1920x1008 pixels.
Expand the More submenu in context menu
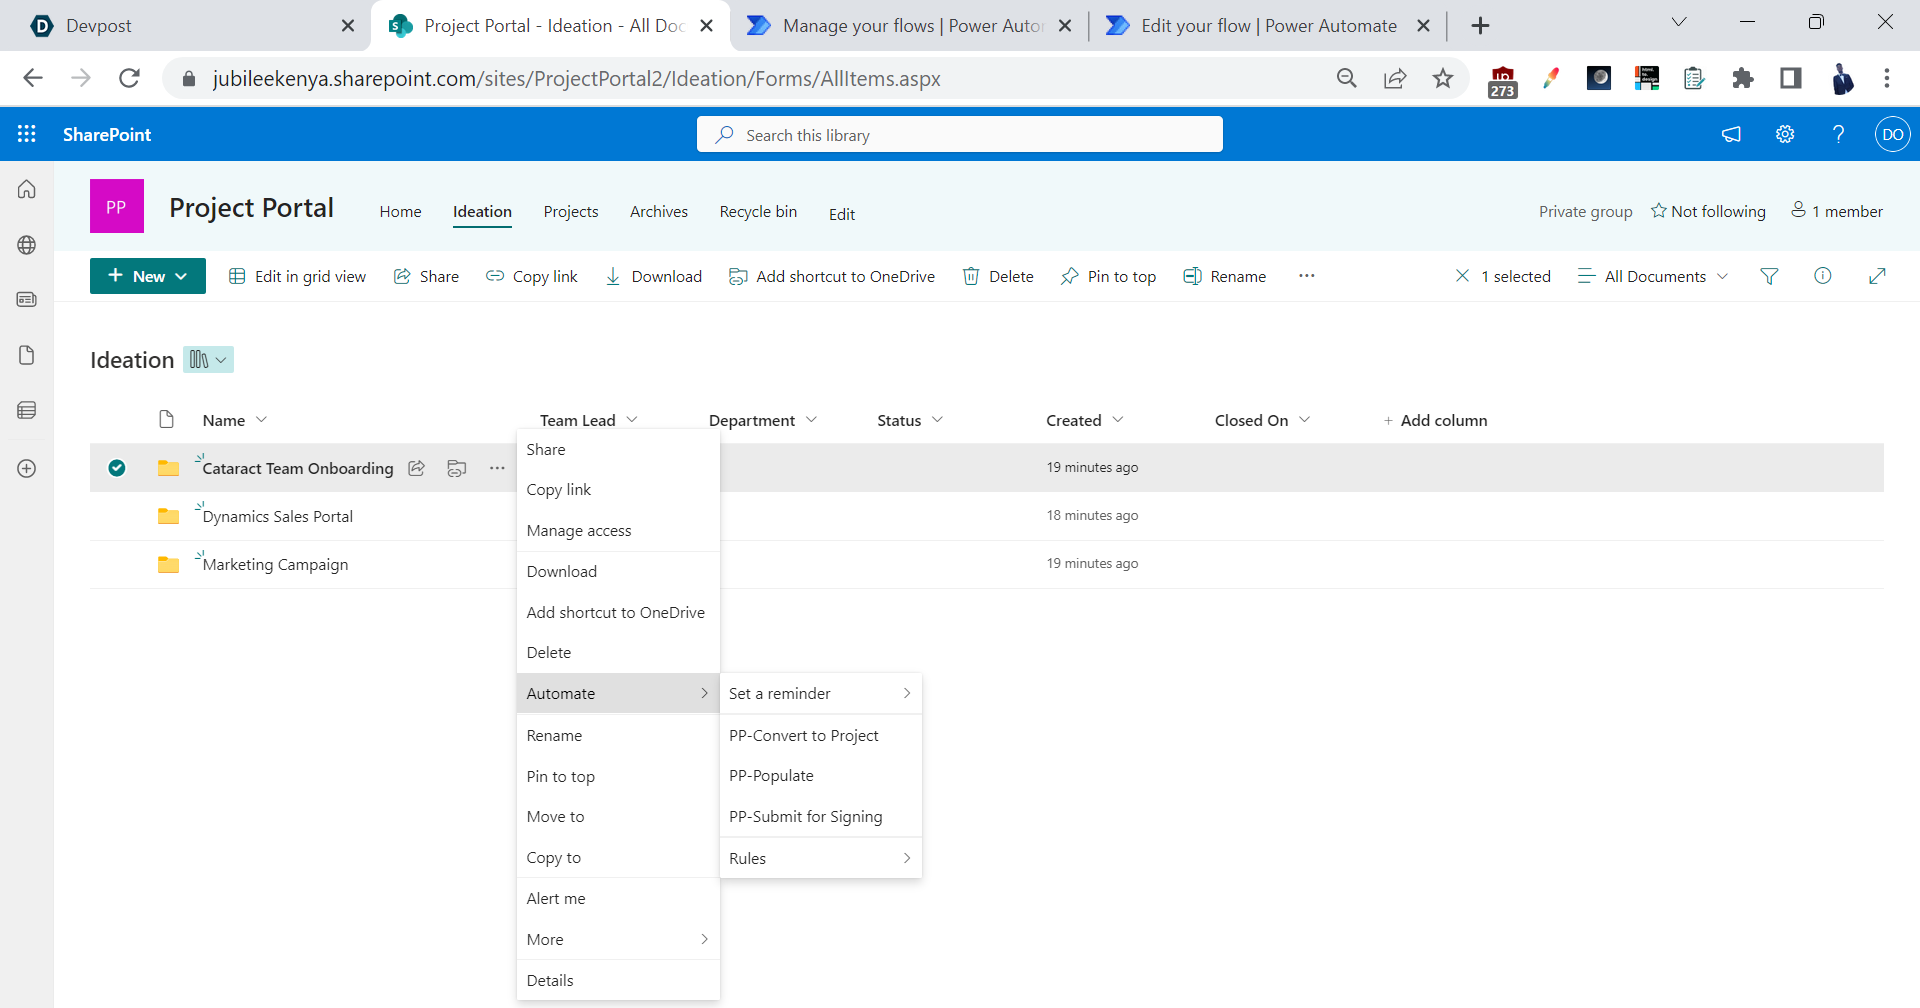618,939
